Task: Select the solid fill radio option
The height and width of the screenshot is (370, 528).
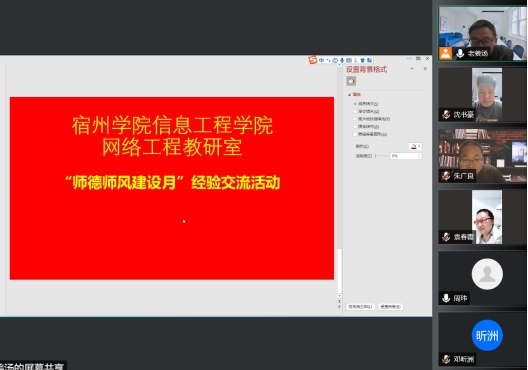Action: [x=355, y=104]
